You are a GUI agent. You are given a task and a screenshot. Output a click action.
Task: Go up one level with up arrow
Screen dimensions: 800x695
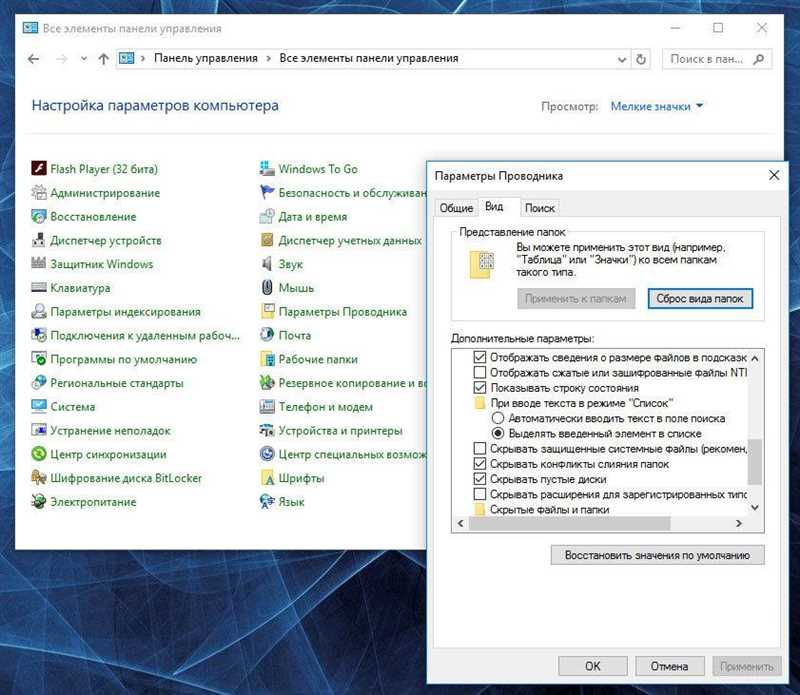(104, 59)
